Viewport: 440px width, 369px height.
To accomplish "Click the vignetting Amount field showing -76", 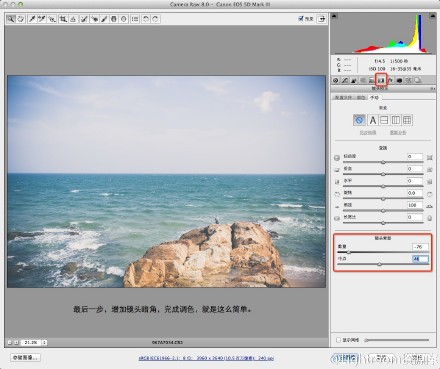I will coord(420,247).
